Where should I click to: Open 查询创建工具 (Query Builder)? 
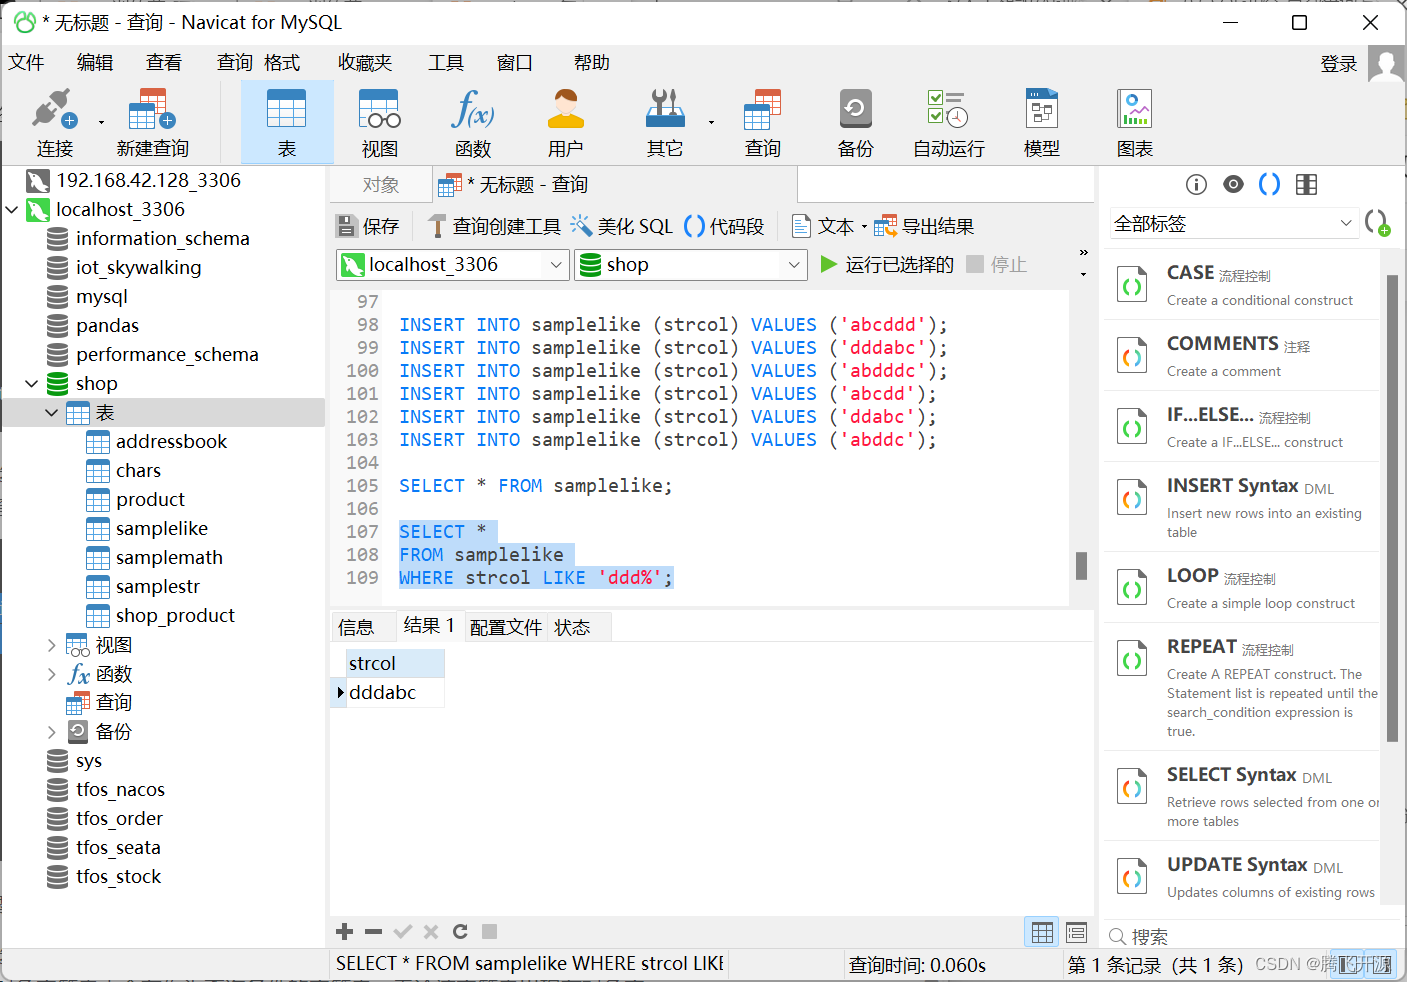tap(494, 227)
